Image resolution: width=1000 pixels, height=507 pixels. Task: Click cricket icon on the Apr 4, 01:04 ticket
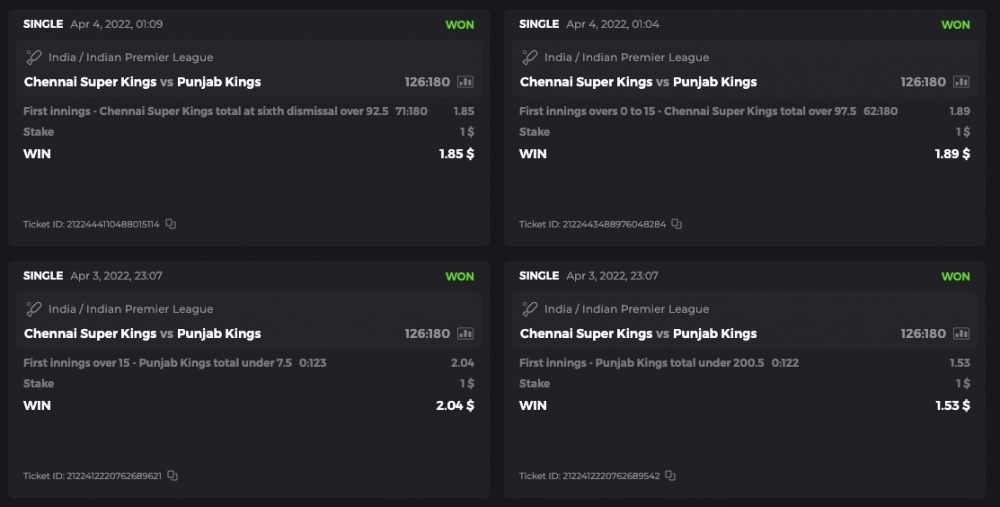[530, 57]
